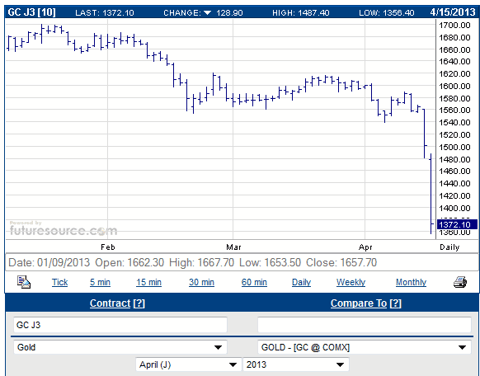Click the printer icon
Image resolution: width=480 pixels, height=376 pixels.
pos(460,282)
